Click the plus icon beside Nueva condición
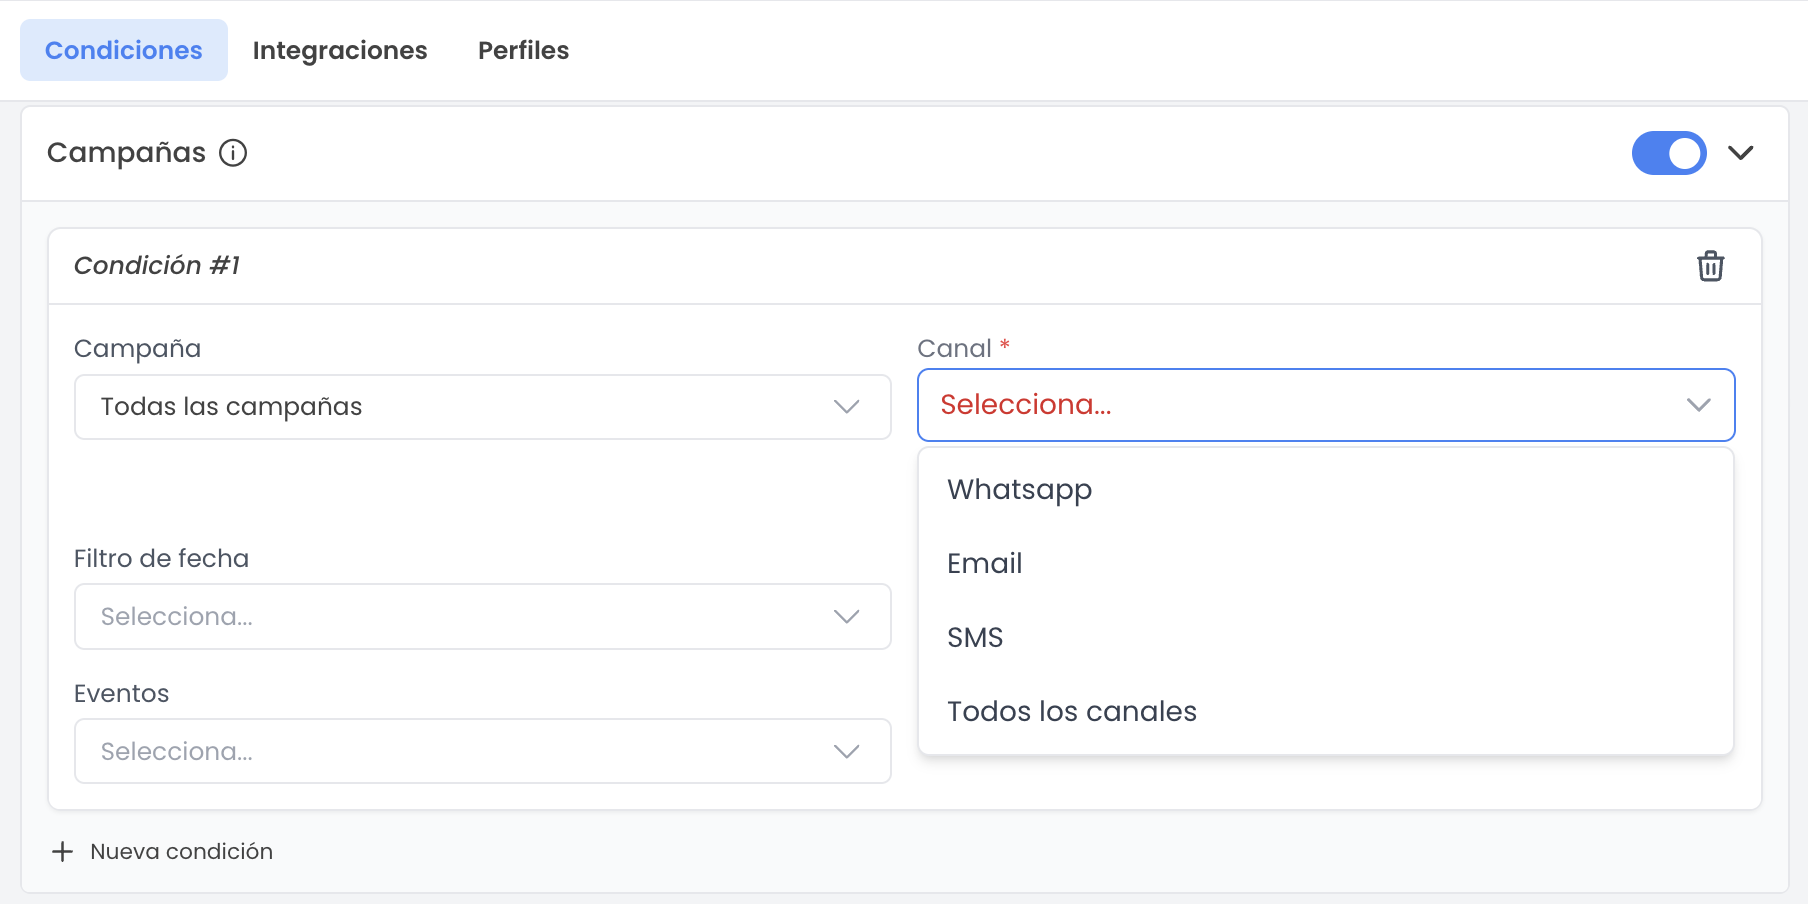 click(x=63, y=851)
